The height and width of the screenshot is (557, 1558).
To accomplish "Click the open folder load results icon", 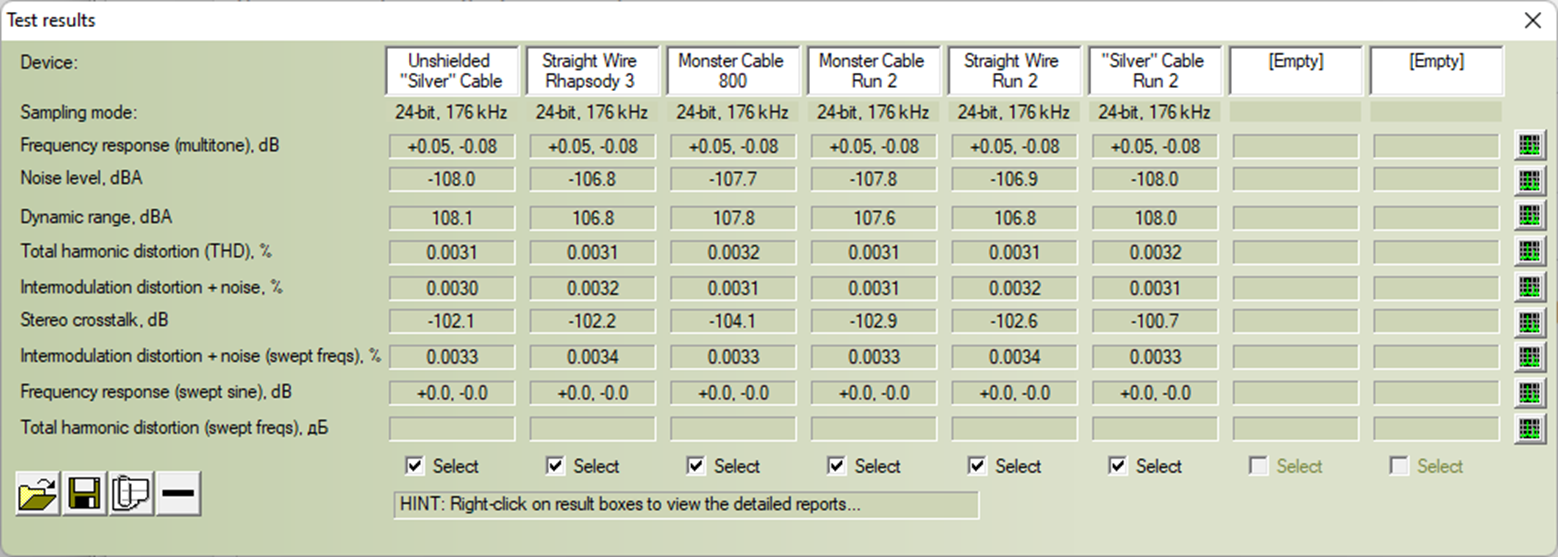I will click(x=38, y=495).
